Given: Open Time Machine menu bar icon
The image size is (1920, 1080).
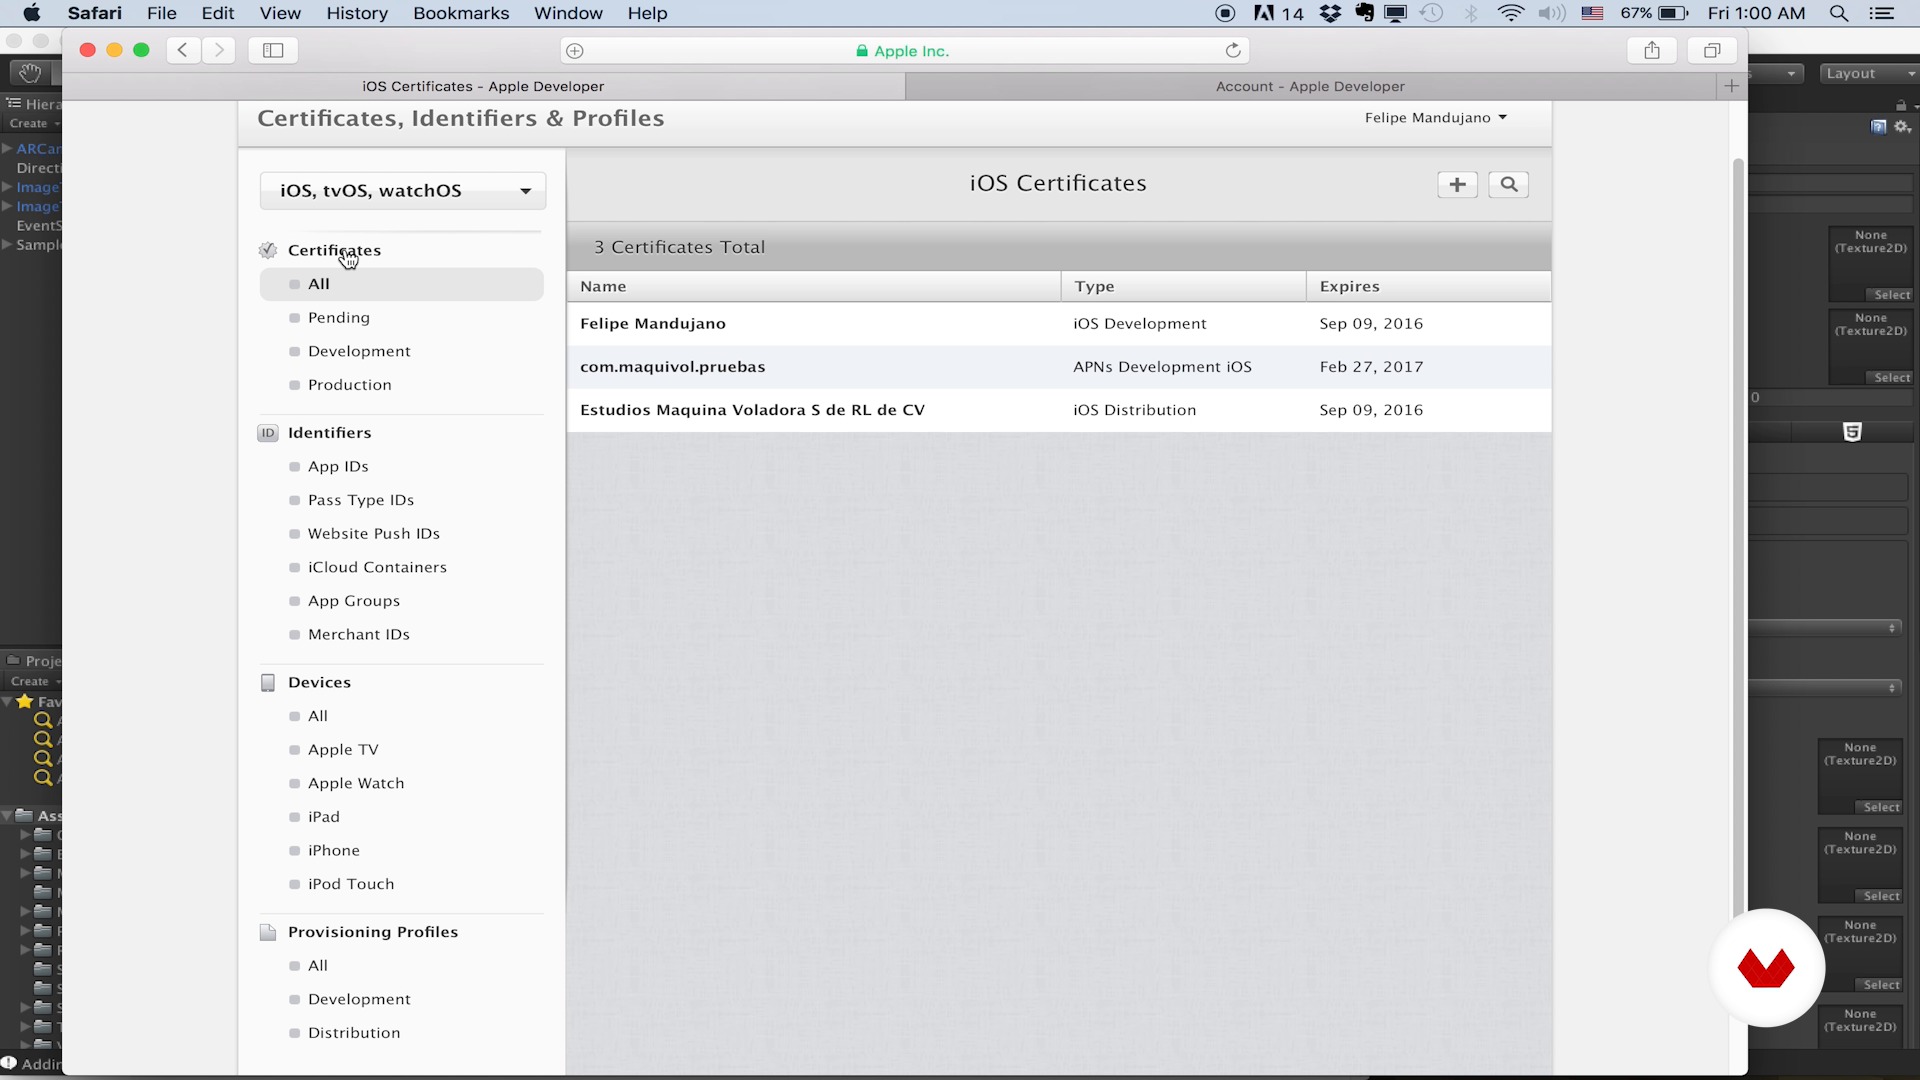Looking at the screenshot, I should tap(1432, 13).
